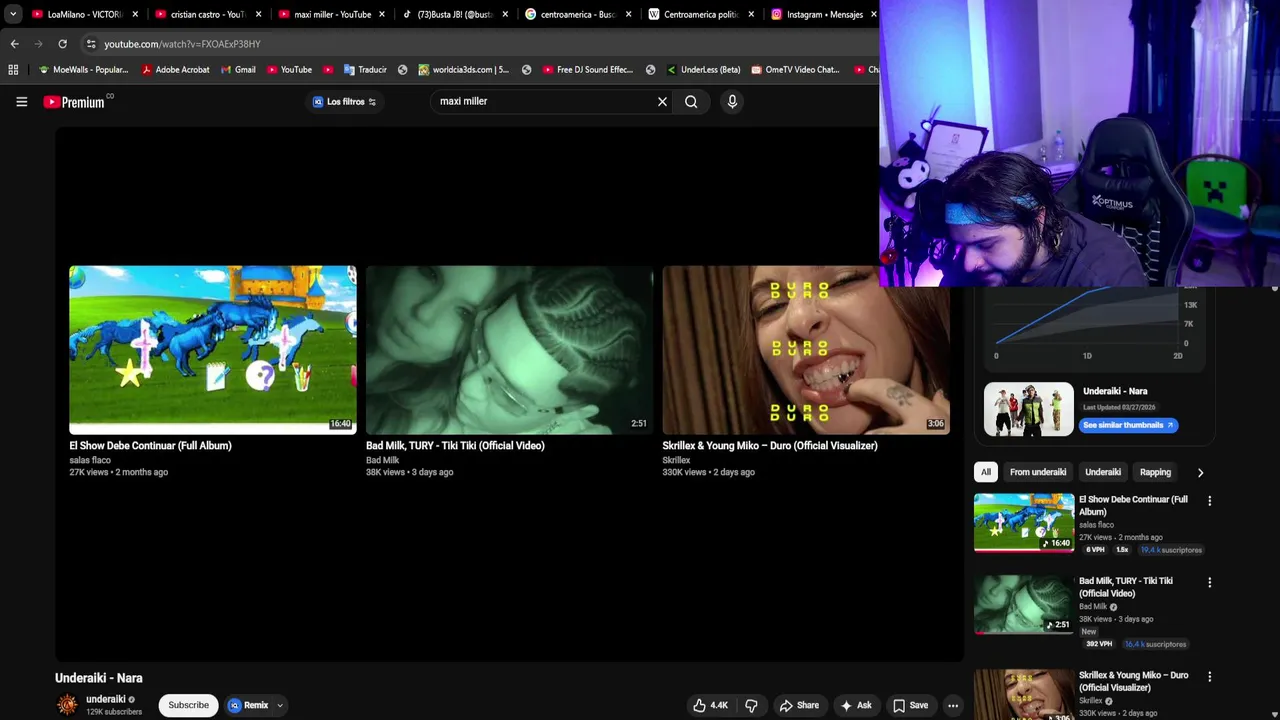Viewport: 1280px width, 720px height.
Task: Dislike the video
Action: click(x=751, y=705)
